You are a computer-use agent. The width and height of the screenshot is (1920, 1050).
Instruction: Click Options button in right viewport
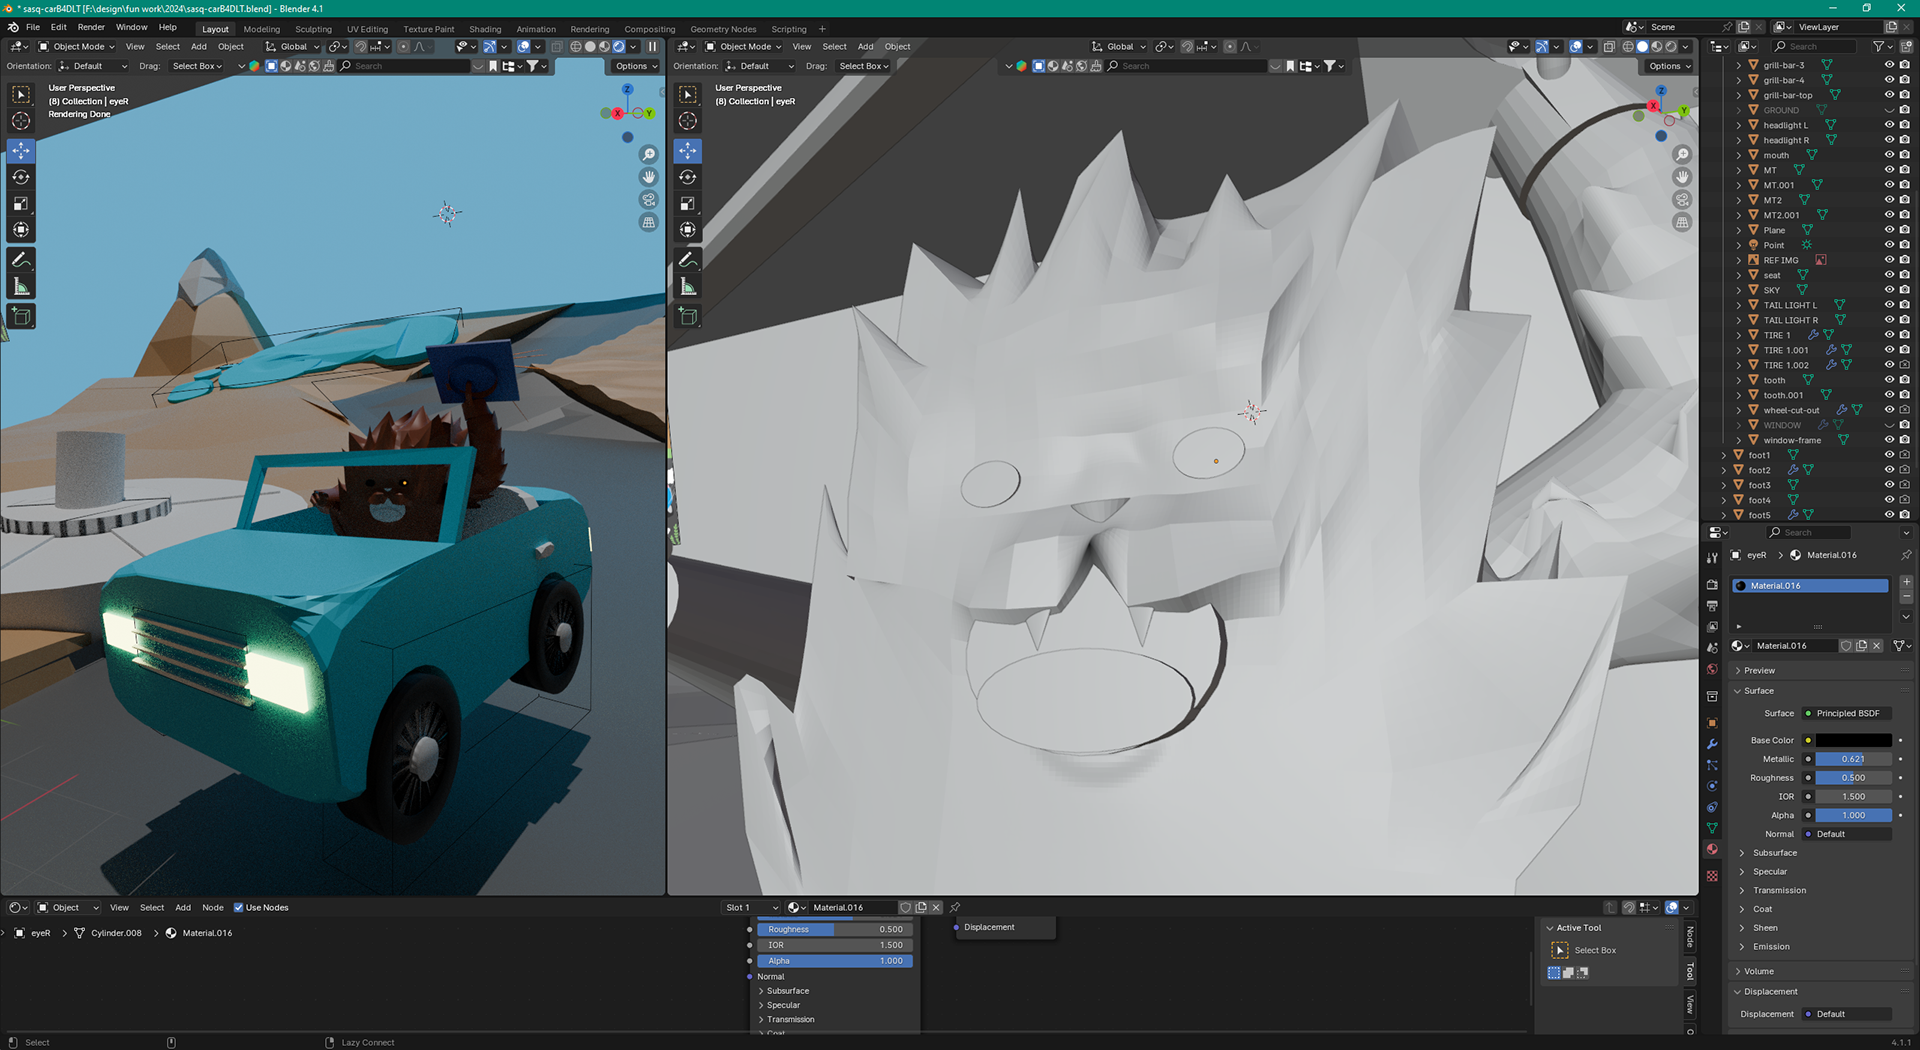click(x=1669, y=66)
